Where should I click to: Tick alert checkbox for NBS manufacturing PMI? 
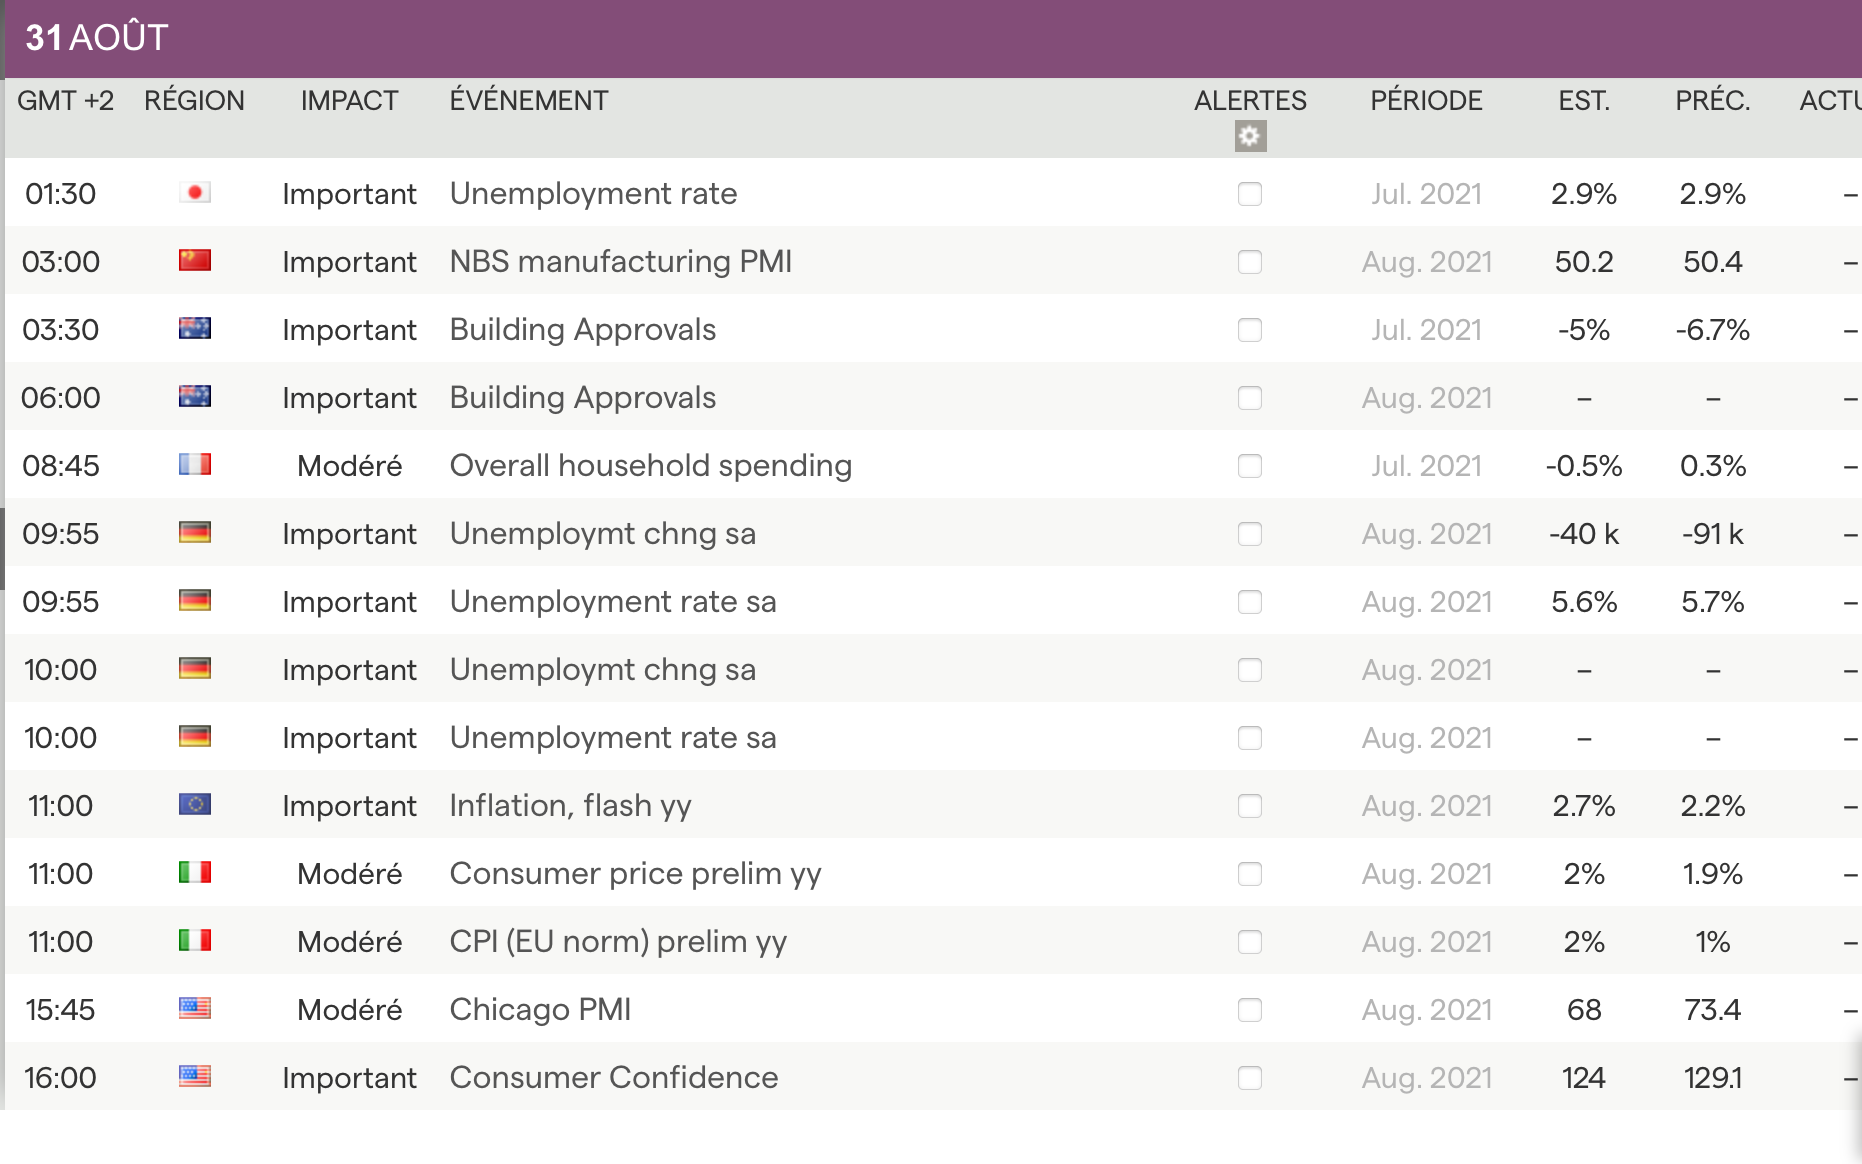(x=1250, y=262)
